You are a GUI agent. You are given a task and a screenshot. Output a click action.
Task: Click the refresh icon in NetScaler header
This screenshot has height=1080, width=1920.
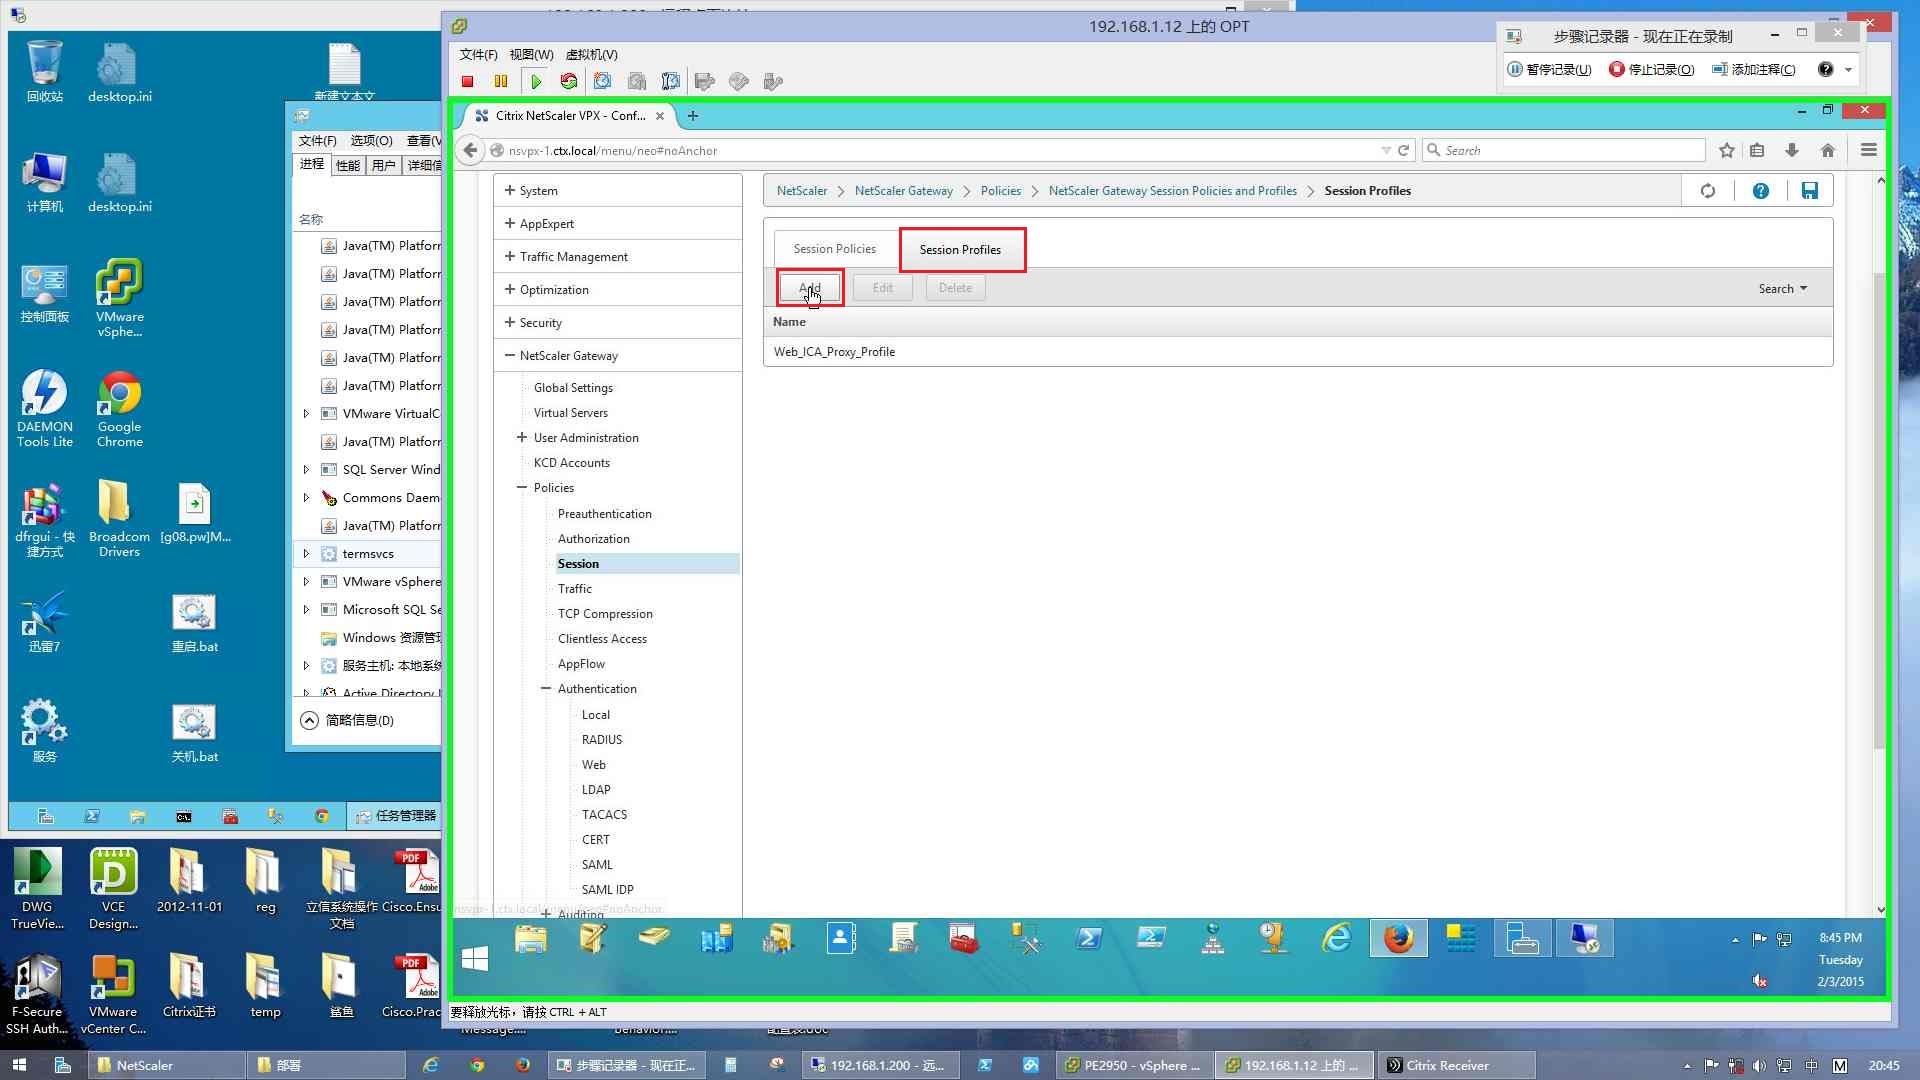point(1707,191)
